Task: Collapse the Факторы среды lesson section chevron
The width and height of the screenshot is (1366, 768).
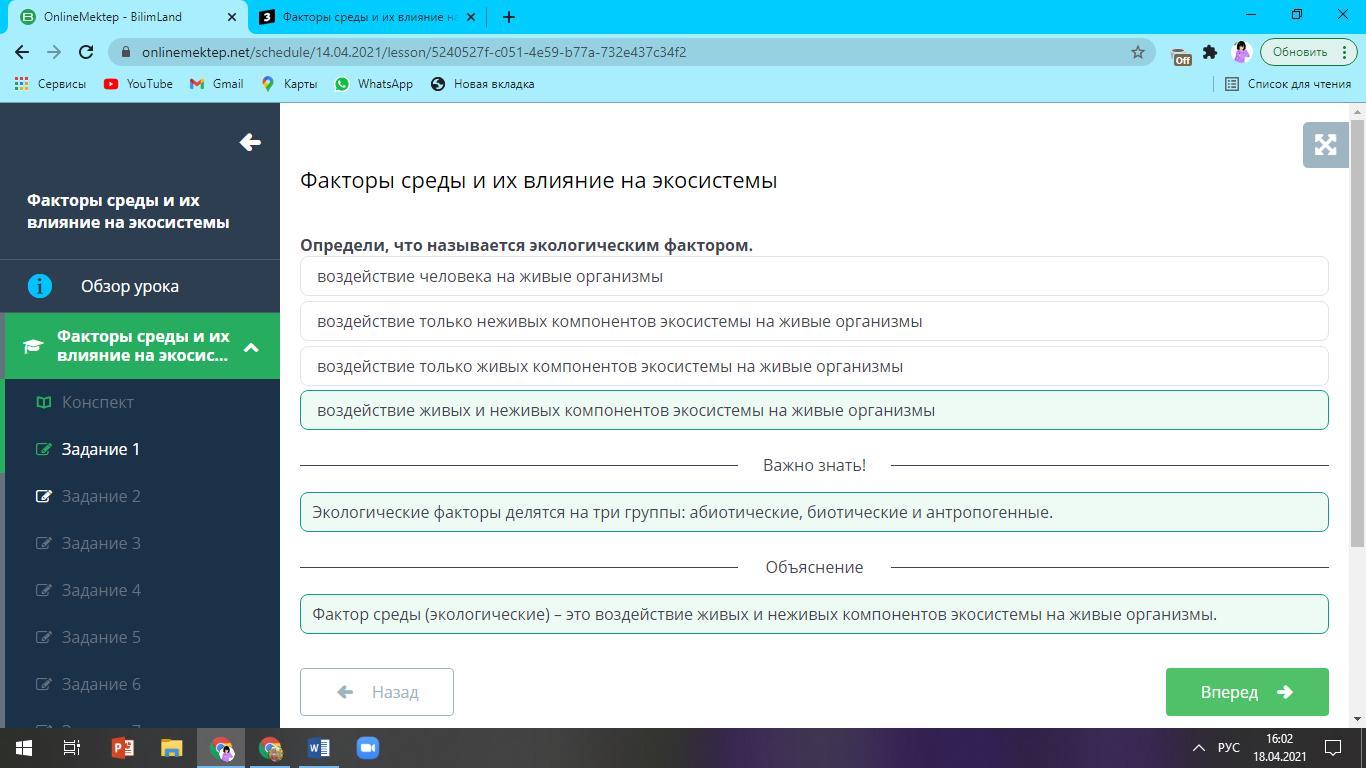Action: point(251,347)
